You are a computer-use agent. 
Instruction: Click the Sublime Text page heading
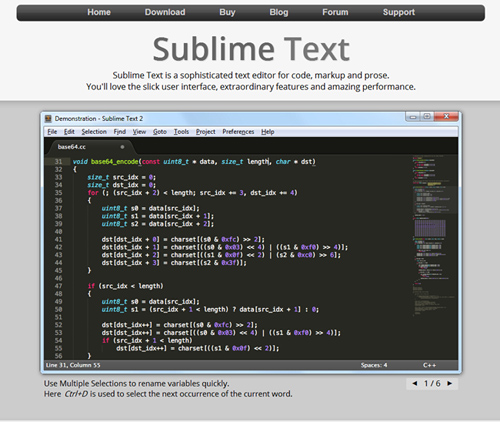click(251, 49)
